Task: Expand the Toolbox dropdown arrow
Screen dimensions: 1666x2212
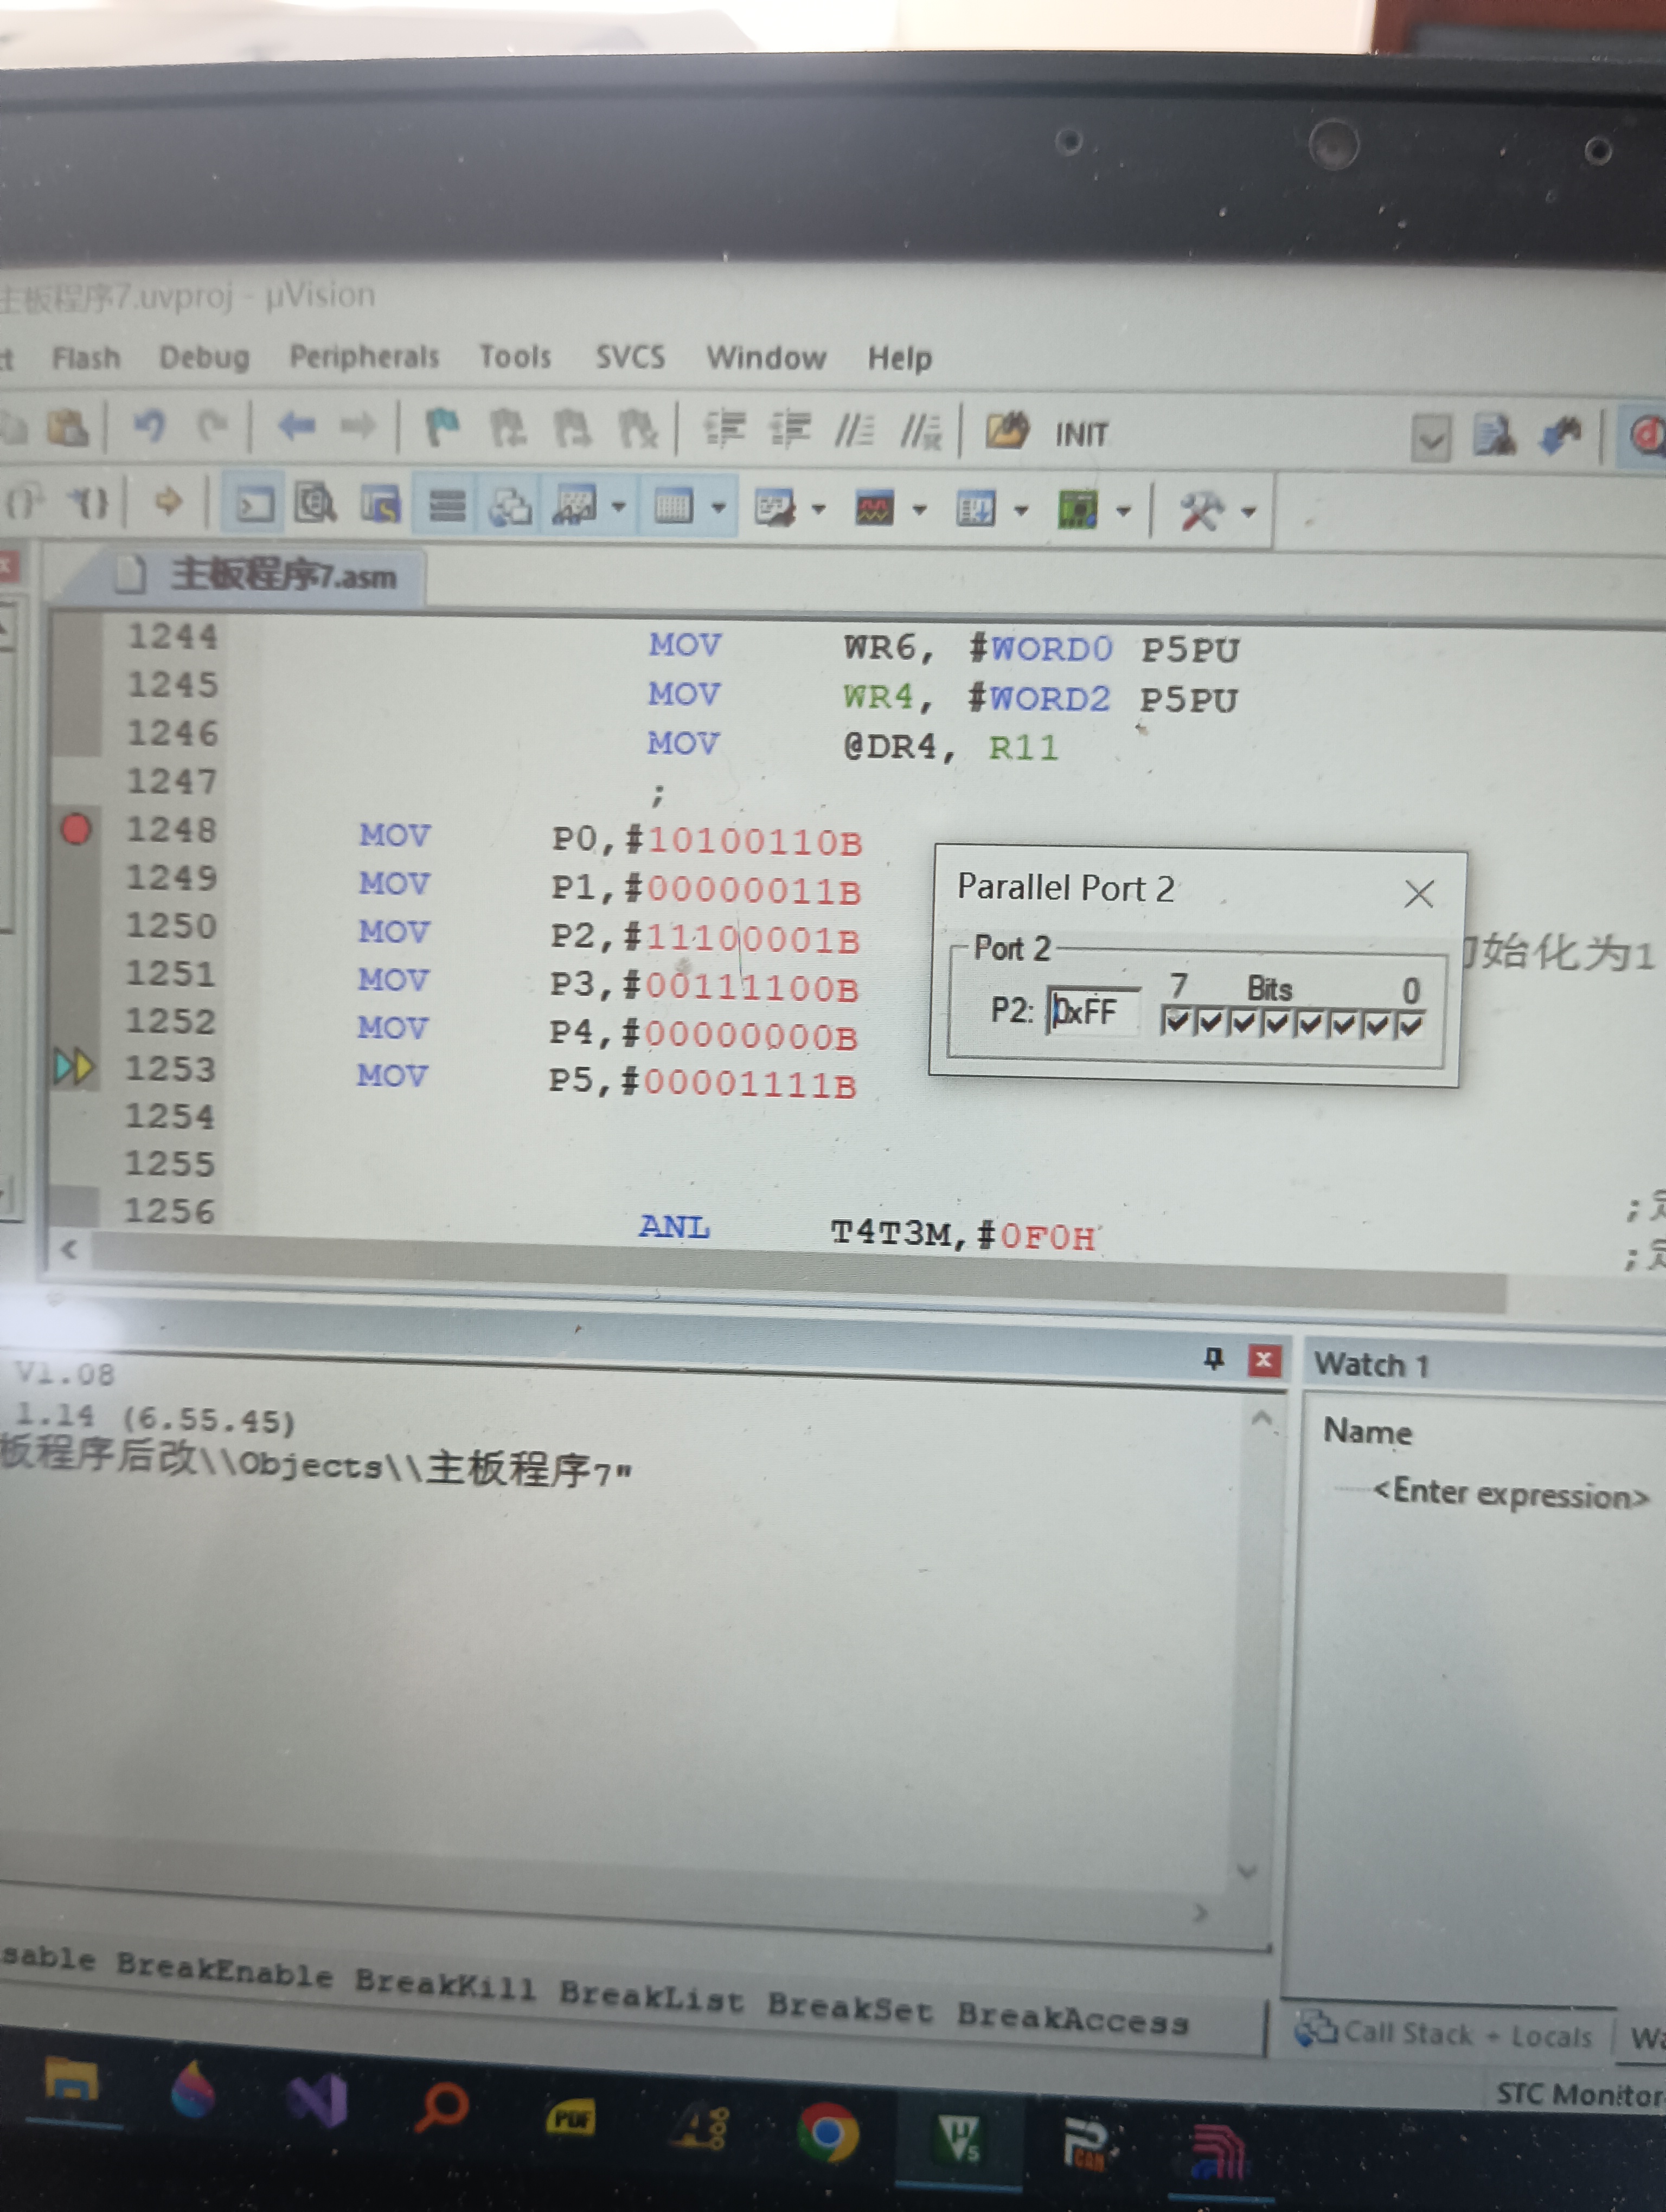Action: click(x=1249, y=513)
